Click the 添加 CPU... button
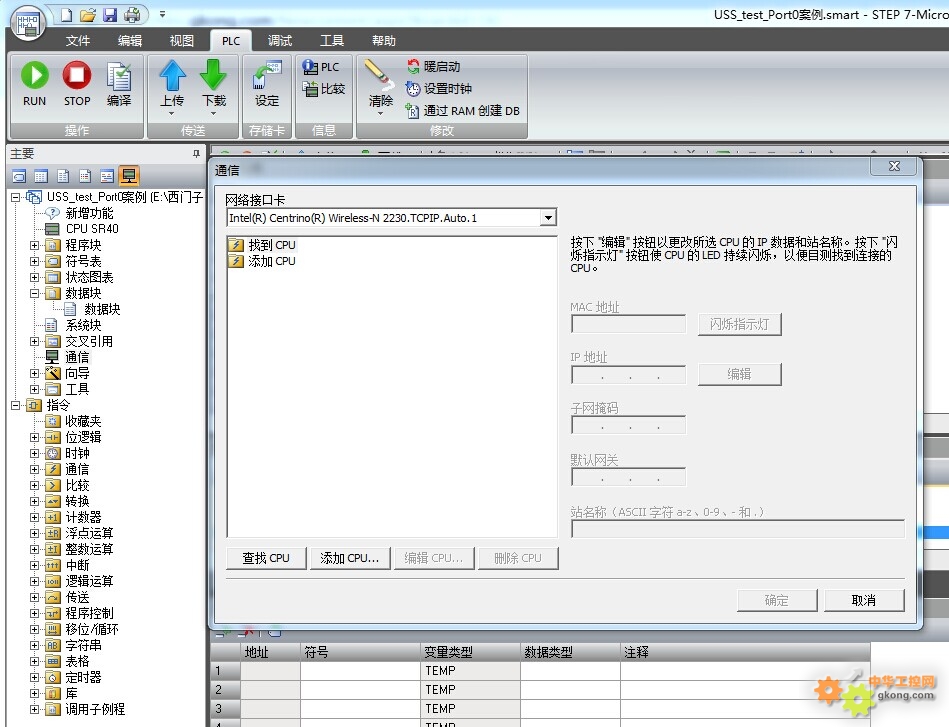 tap(350, 558)
